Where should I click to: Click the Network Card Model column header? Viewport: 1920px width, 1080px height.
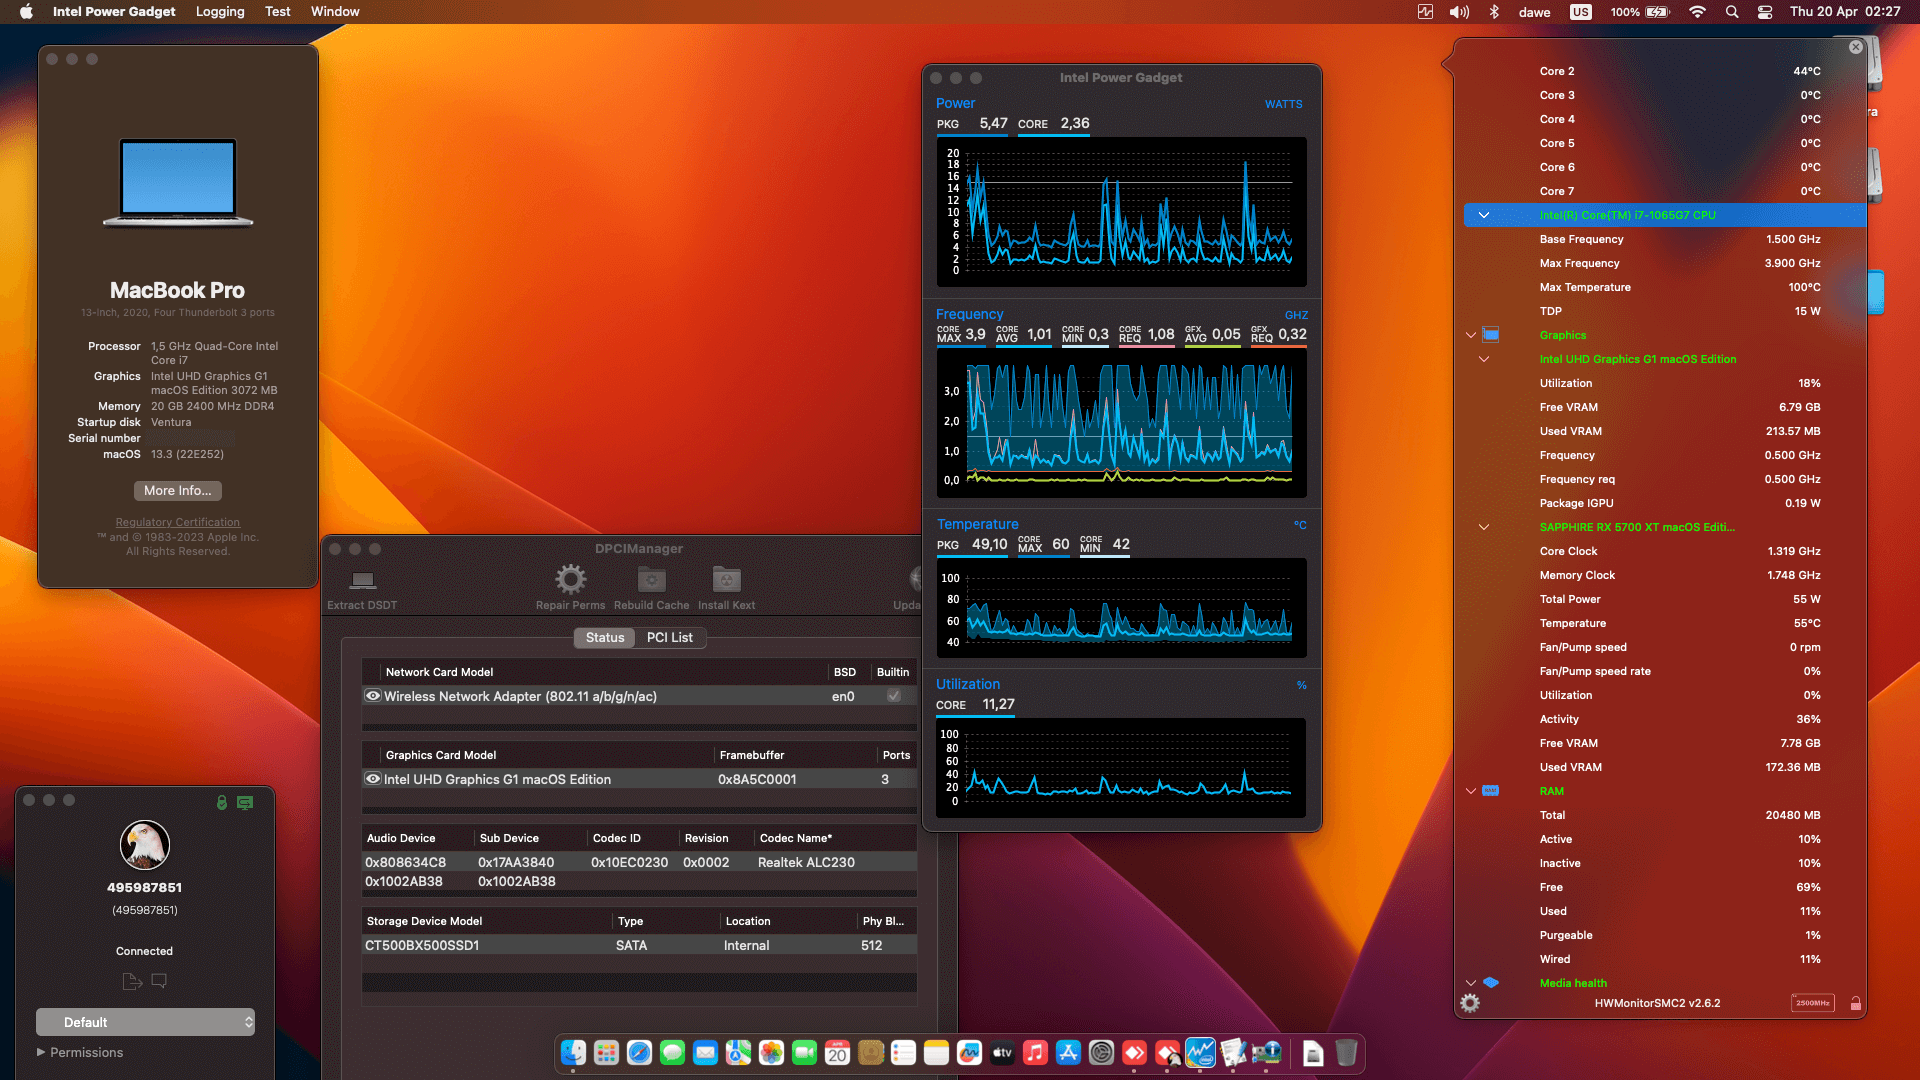pos(439,672)
